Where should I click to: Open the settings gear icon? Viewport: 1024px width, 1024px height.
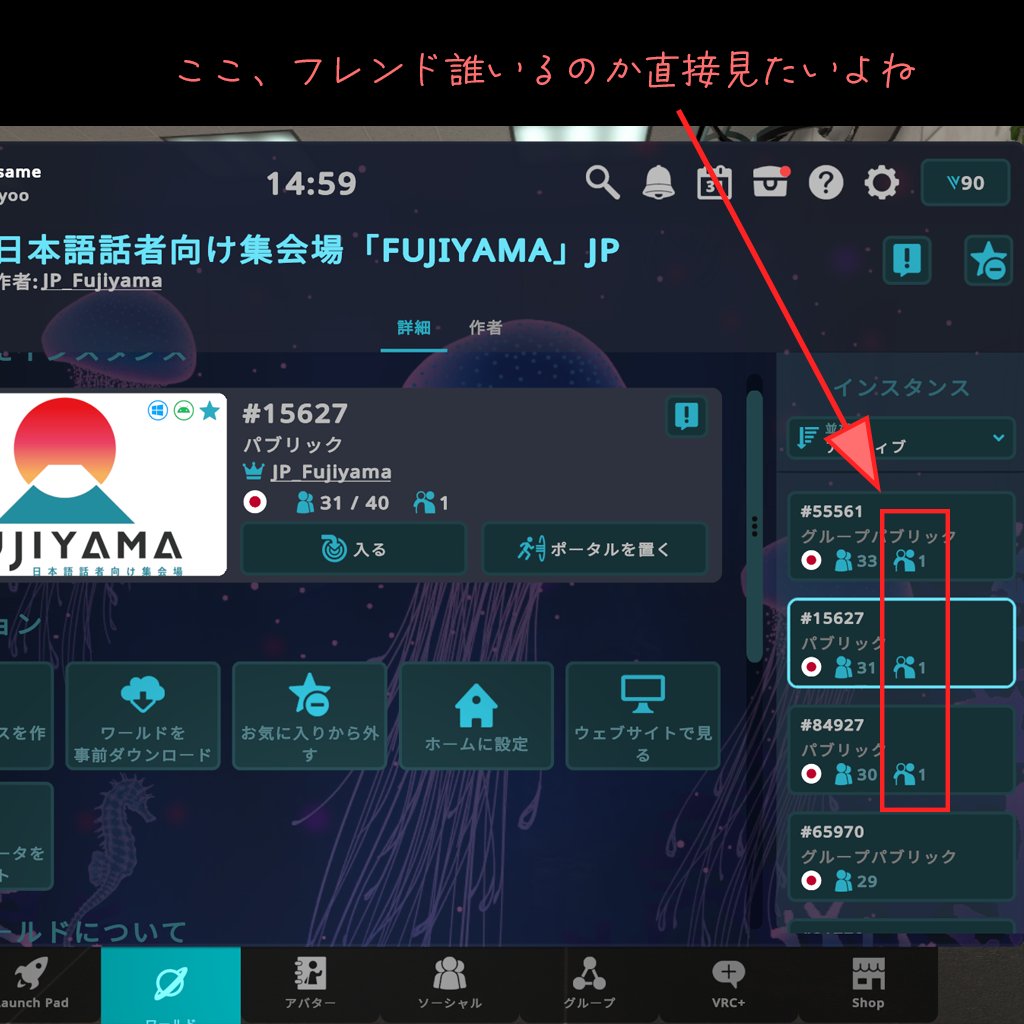pyautogui.click(x=882, y=182)
